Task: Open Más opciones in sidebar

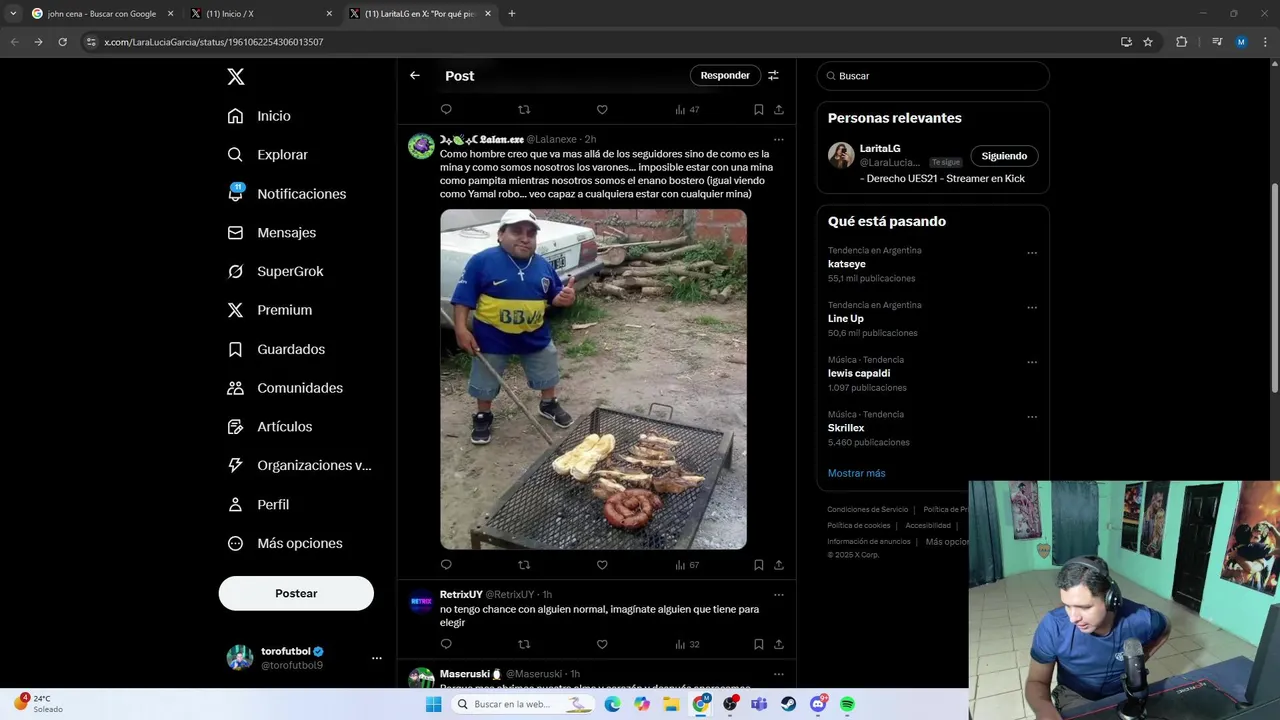Action: pyautogui.click(x=285, y=543)
